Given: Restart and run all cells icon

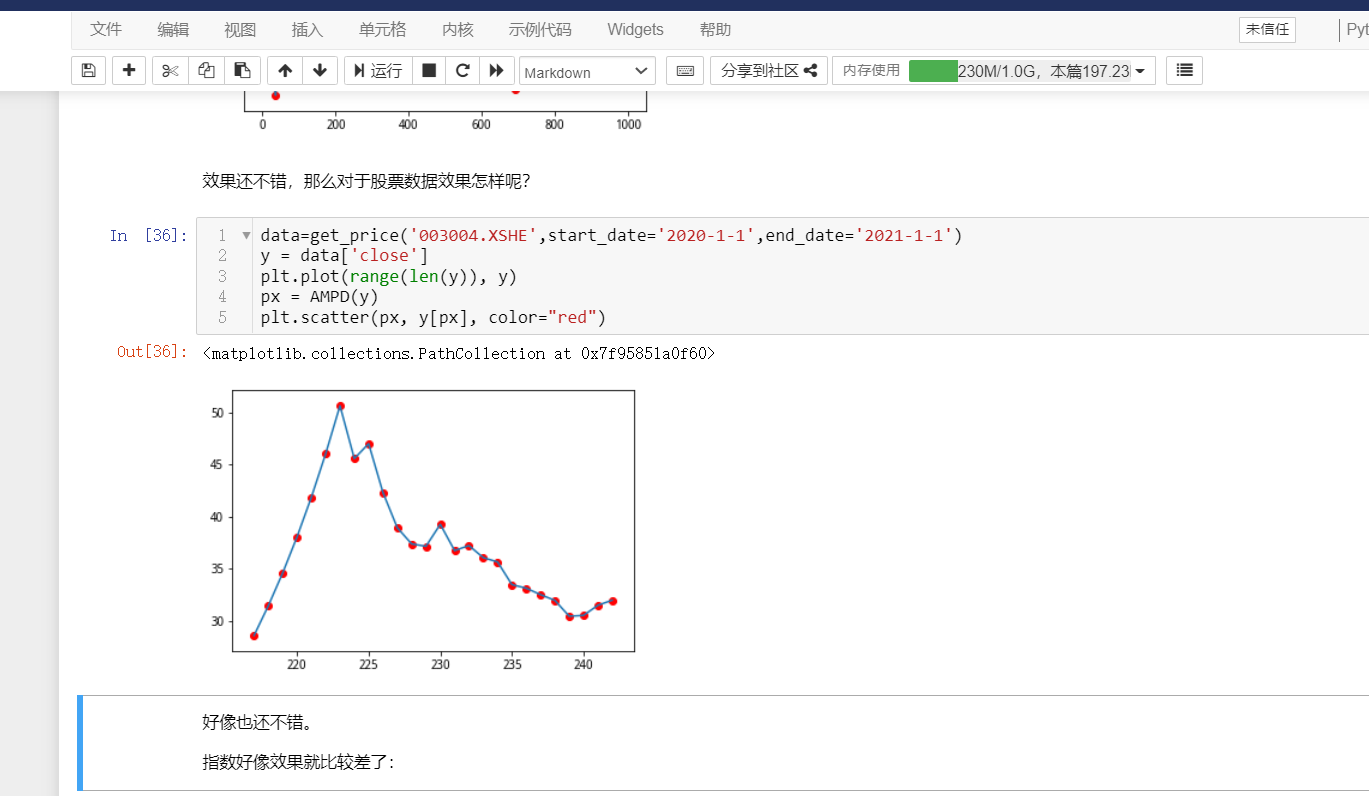Looking at the screenshot, I should pos(496,70).
